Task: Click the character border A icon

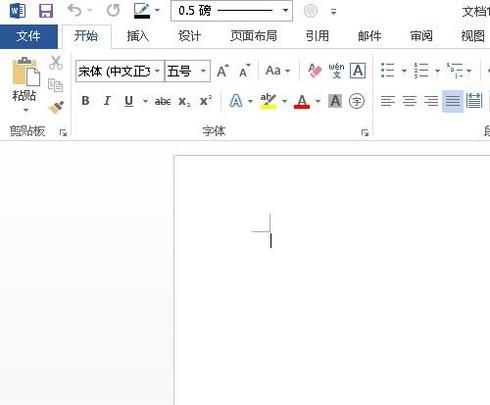Action: [358, 70]
